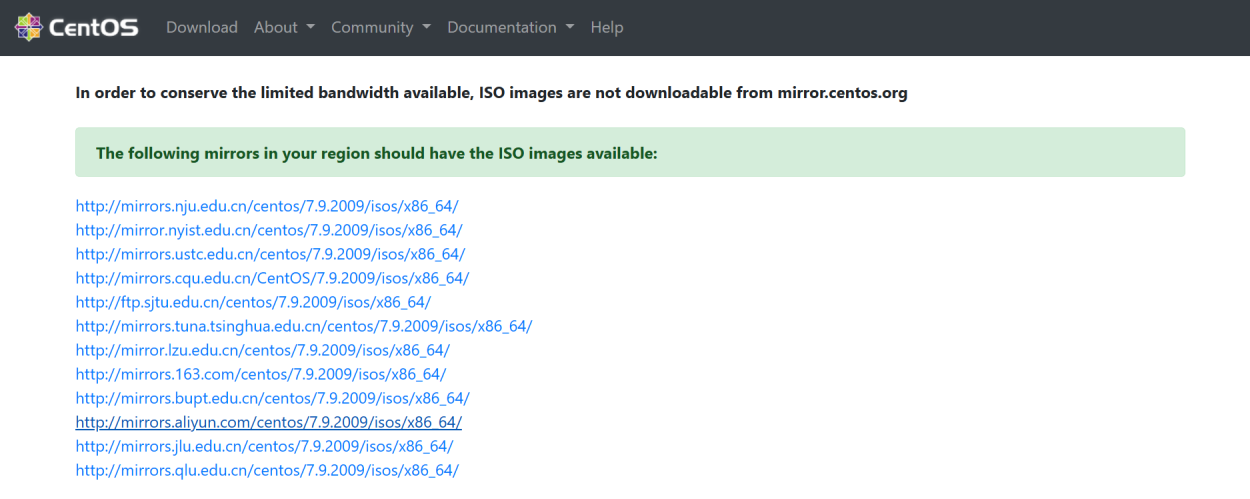This screenshot has height=499, width=1250.
Task: Open the mirrors.cqu.edu.cn CentOS link
Action: [x=272, y=278]
